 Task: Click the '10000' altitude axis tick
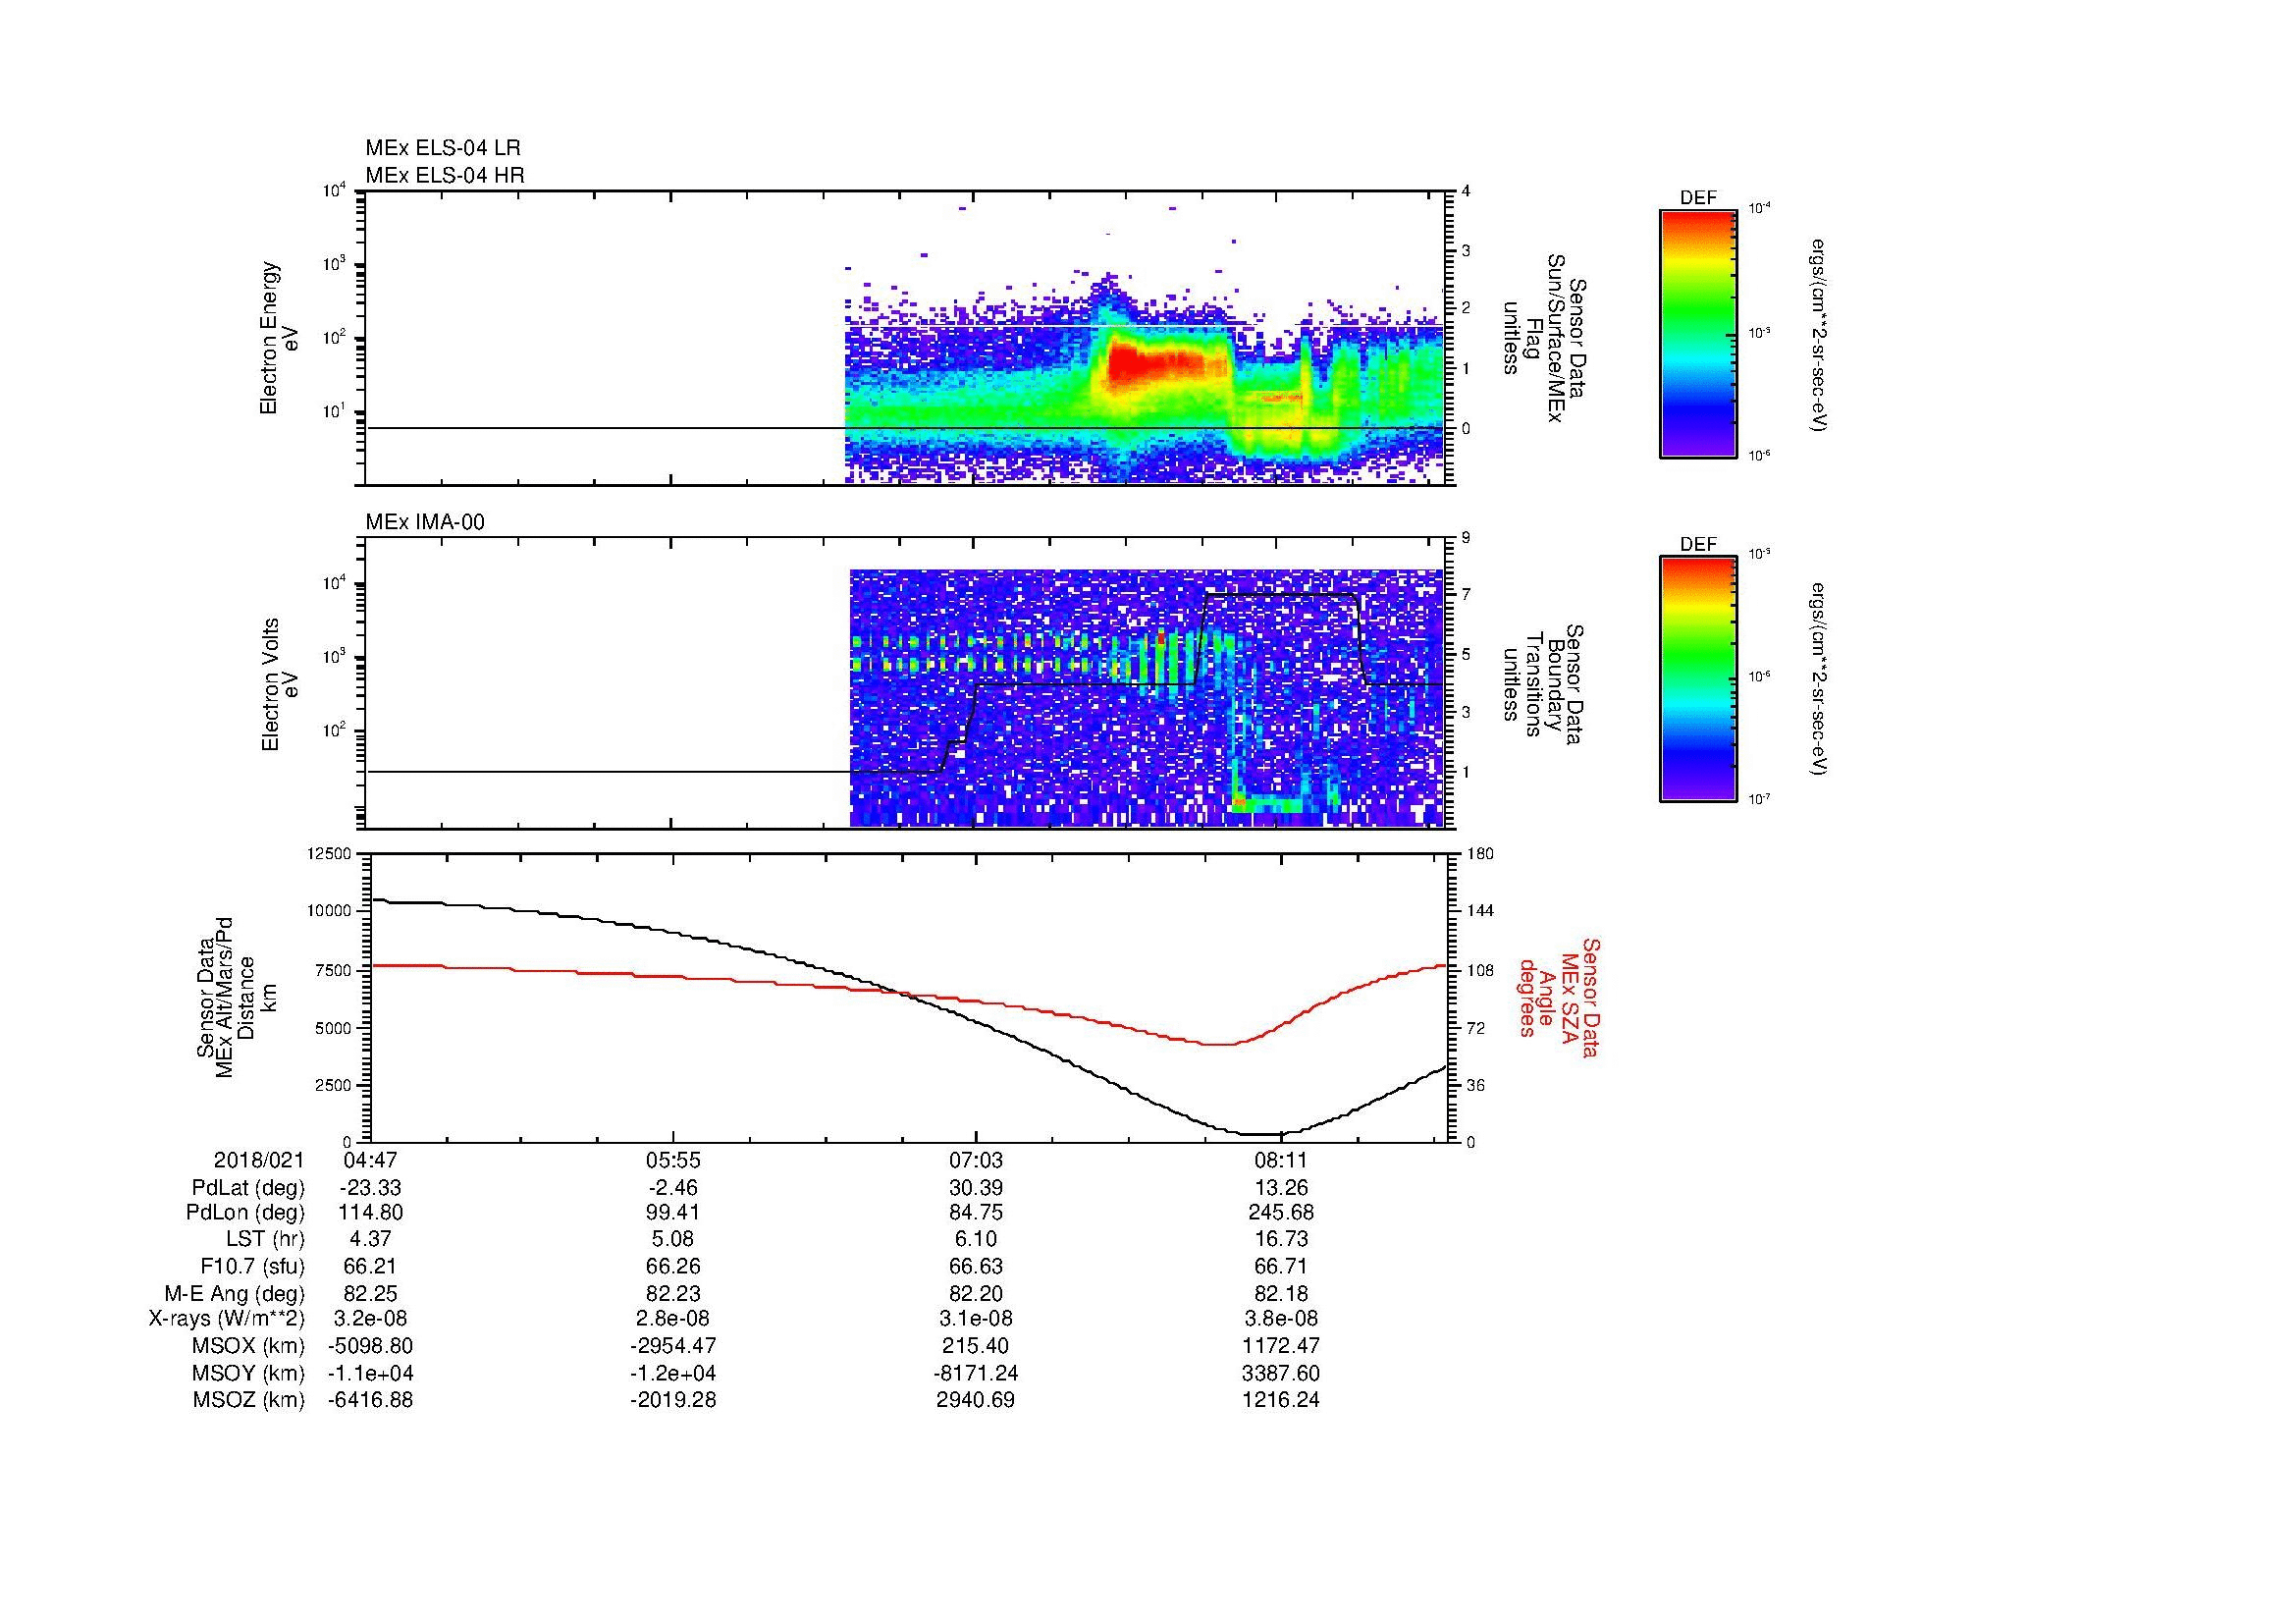click(x=331, y=911)
